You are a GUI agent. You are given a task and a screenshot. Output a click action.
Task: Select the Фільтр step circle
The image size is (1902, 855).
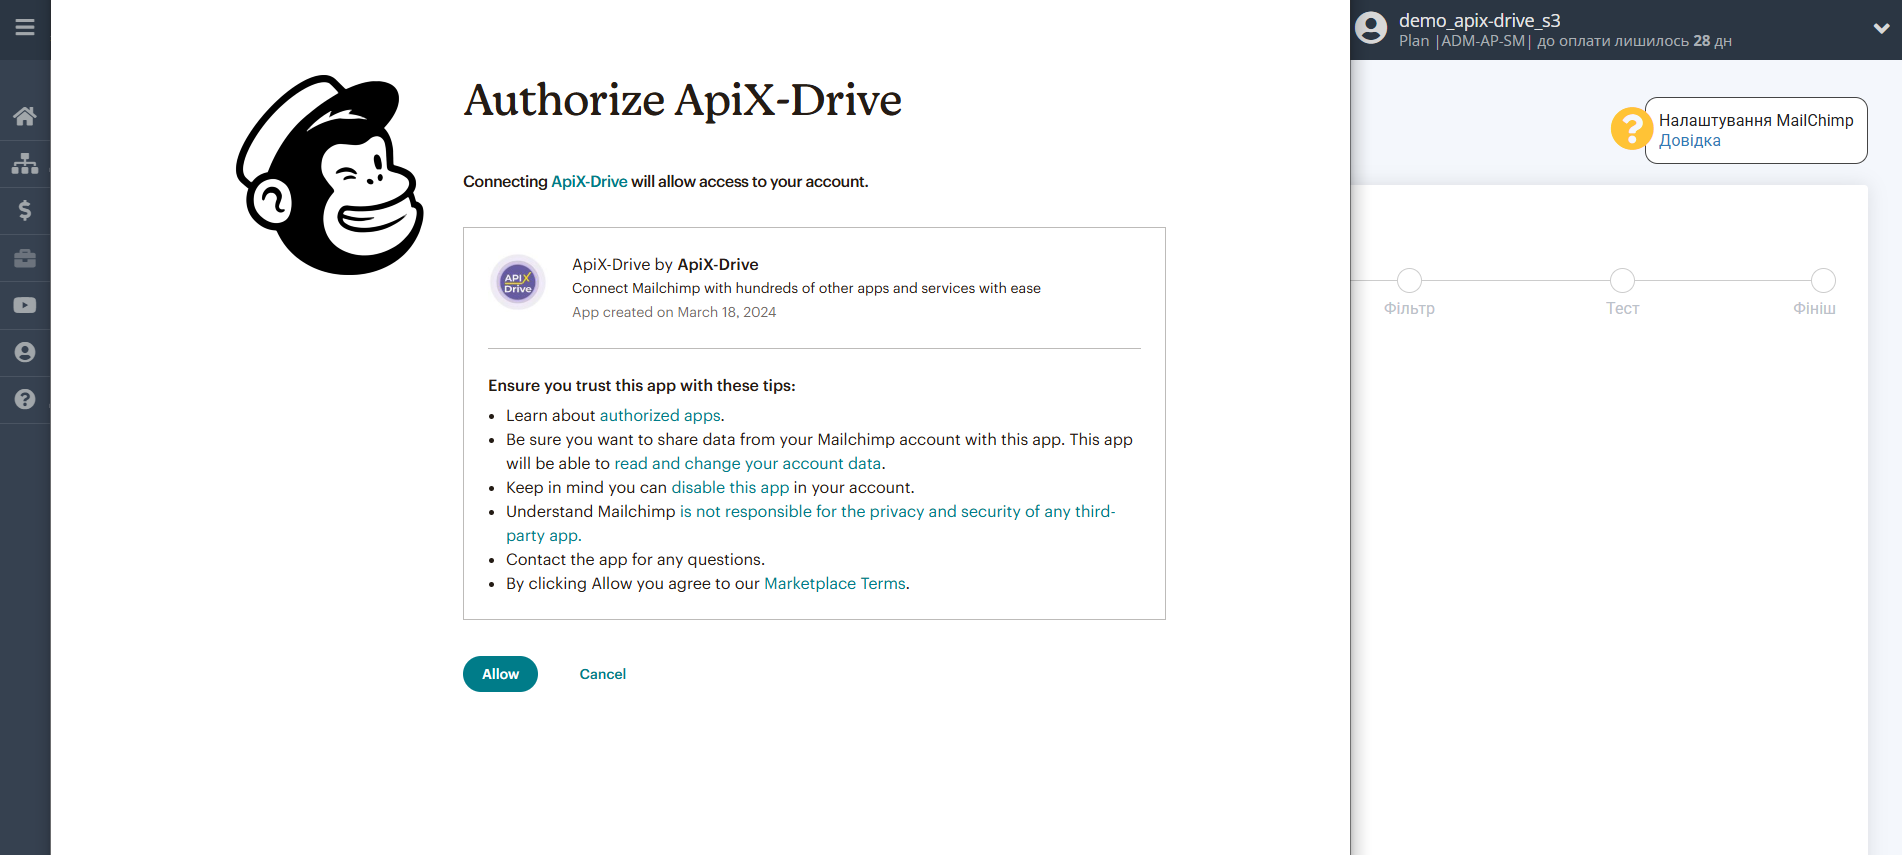point(1409,281)
